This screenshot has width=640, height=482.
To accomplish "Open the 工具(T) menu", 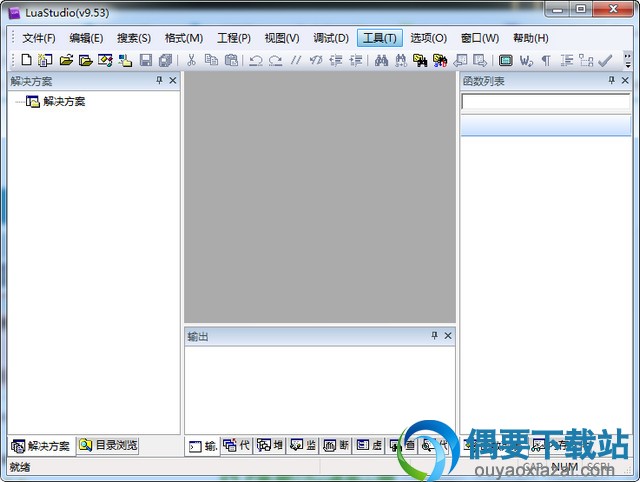I will 380,38.
